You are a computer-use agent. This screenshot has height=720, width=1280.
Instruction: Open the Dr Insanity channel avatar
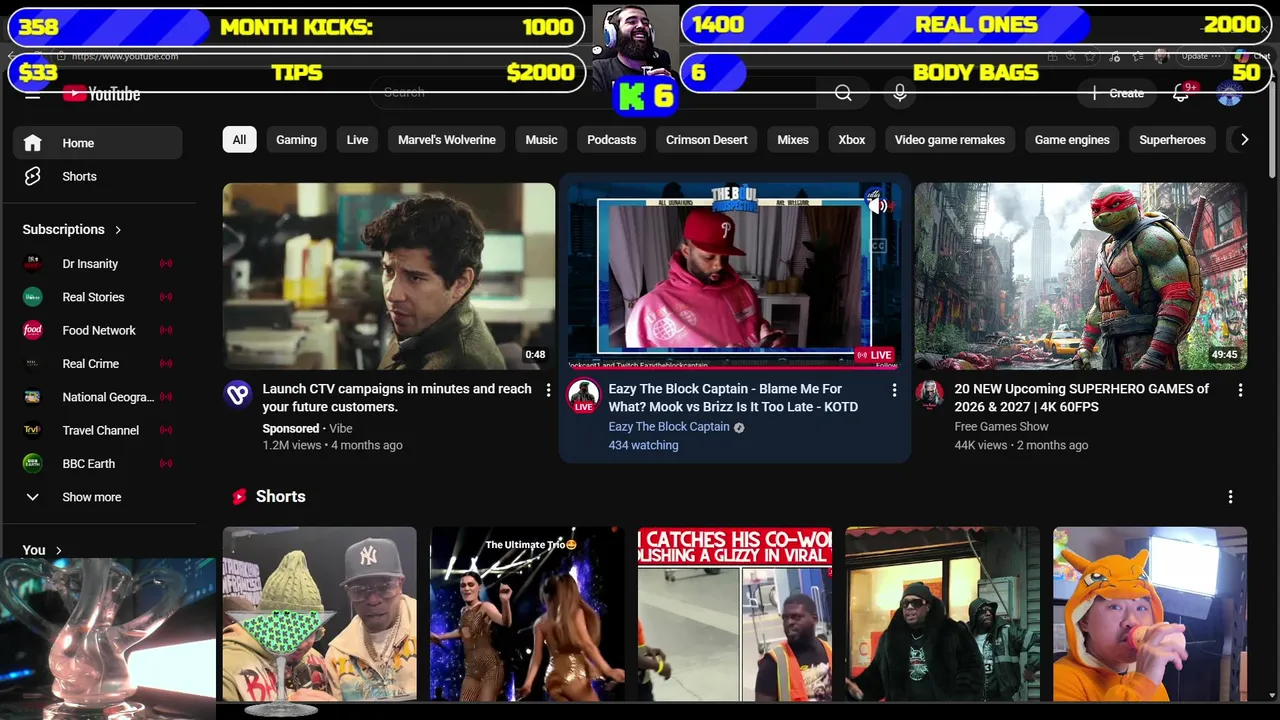click(x=33, y=264)
